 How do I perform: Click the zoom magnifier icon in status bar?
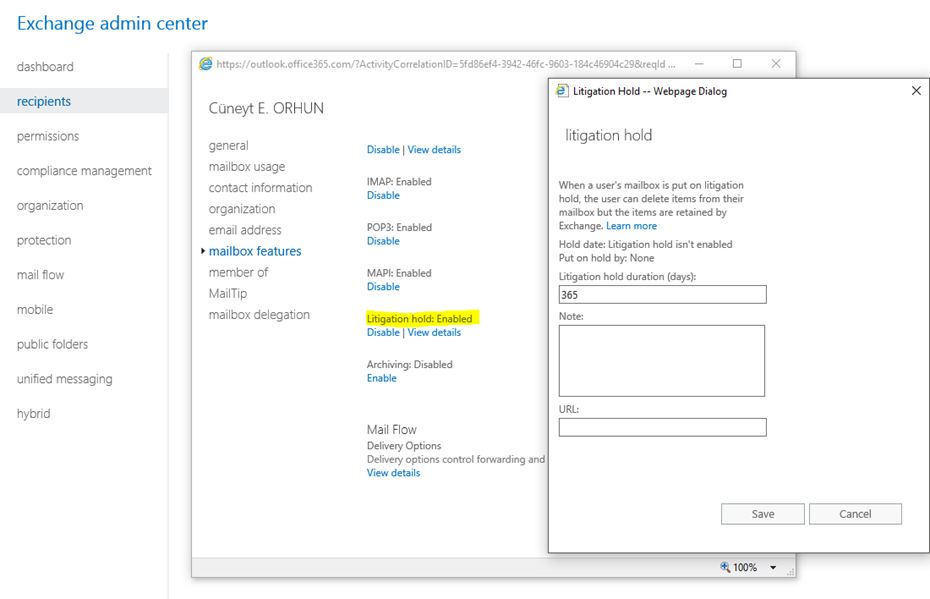(x=725, y=567)
